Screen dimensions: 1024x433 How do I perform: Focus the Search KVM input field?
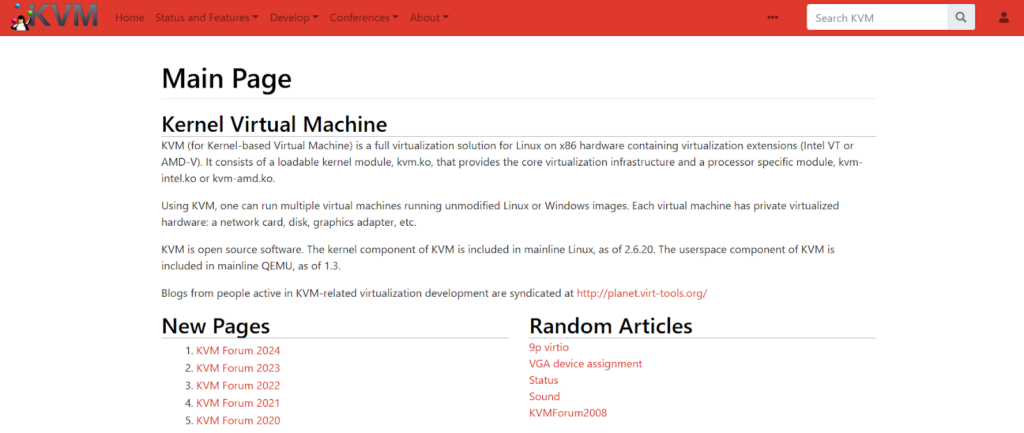[x=877, y=18]
